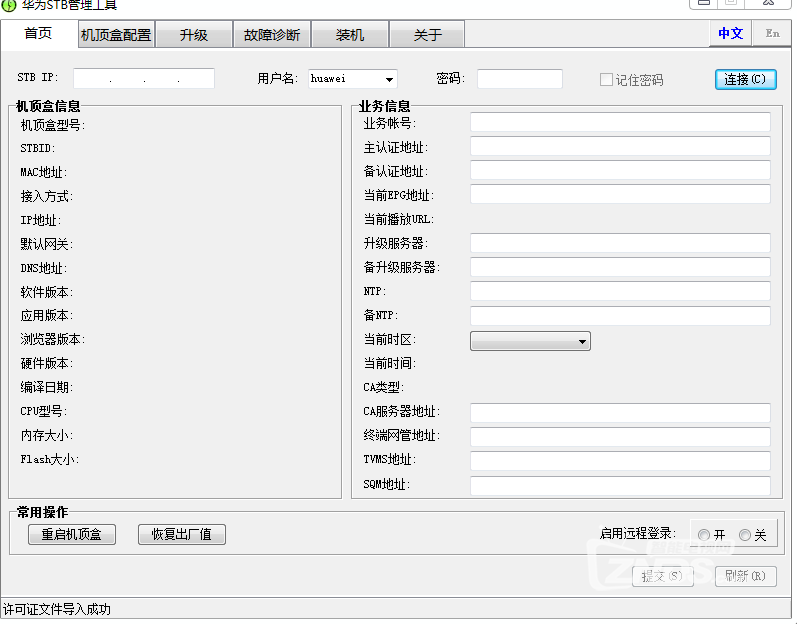Viewport: 797px width, 624px height.
Task: Click the 终端网管地址 input field
Action: 620,437
